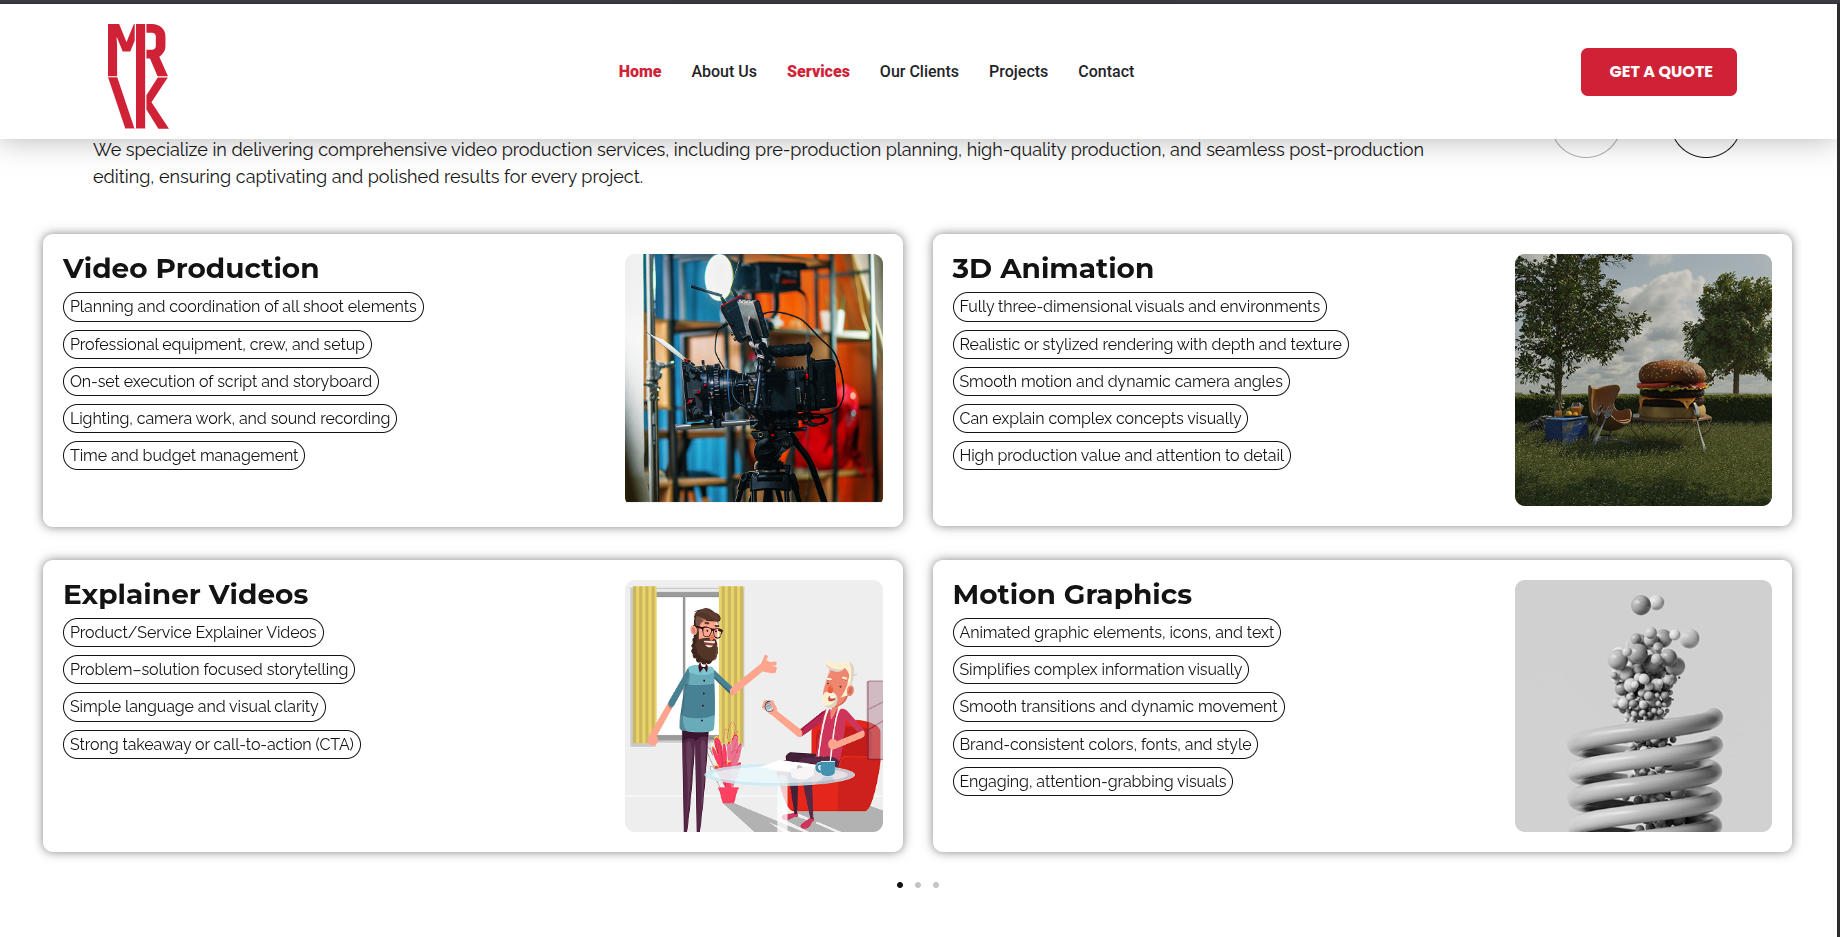The width and height of the screenshot is (1840, 937).
Task: Click the MRK logo in the header
Action: [138, 76]
